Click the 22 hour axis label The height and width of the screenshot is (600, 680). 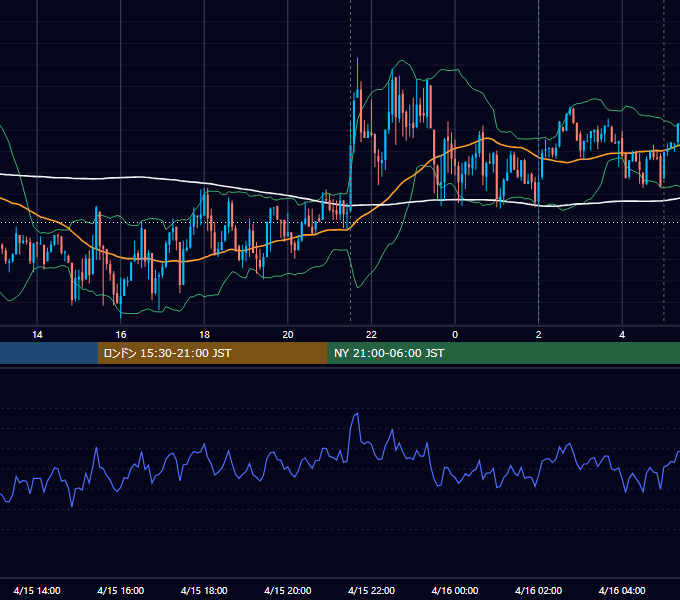tap(371, 335)
